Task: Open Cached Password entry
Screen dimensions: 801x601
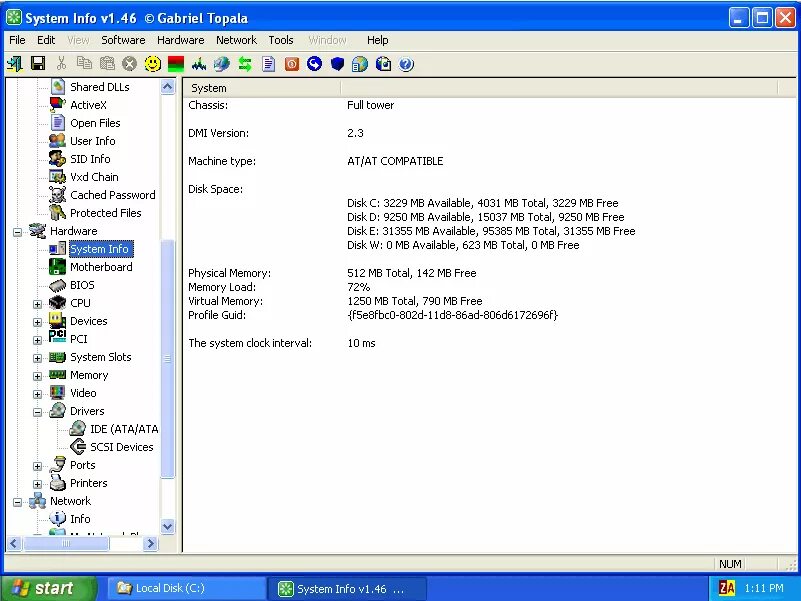Action: 112,195
